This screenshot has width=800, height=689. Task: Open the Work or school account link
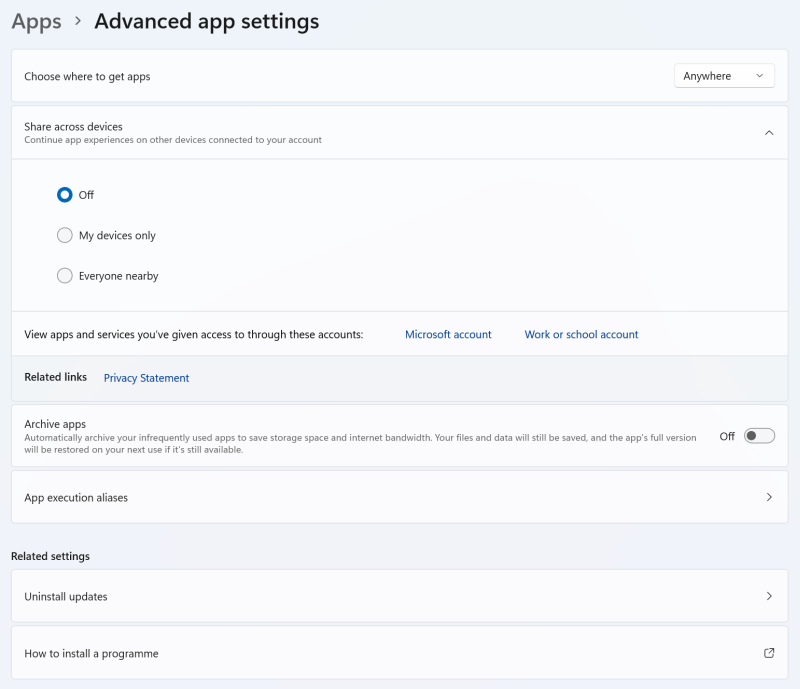pyautogui.click(x=581, y=334)
